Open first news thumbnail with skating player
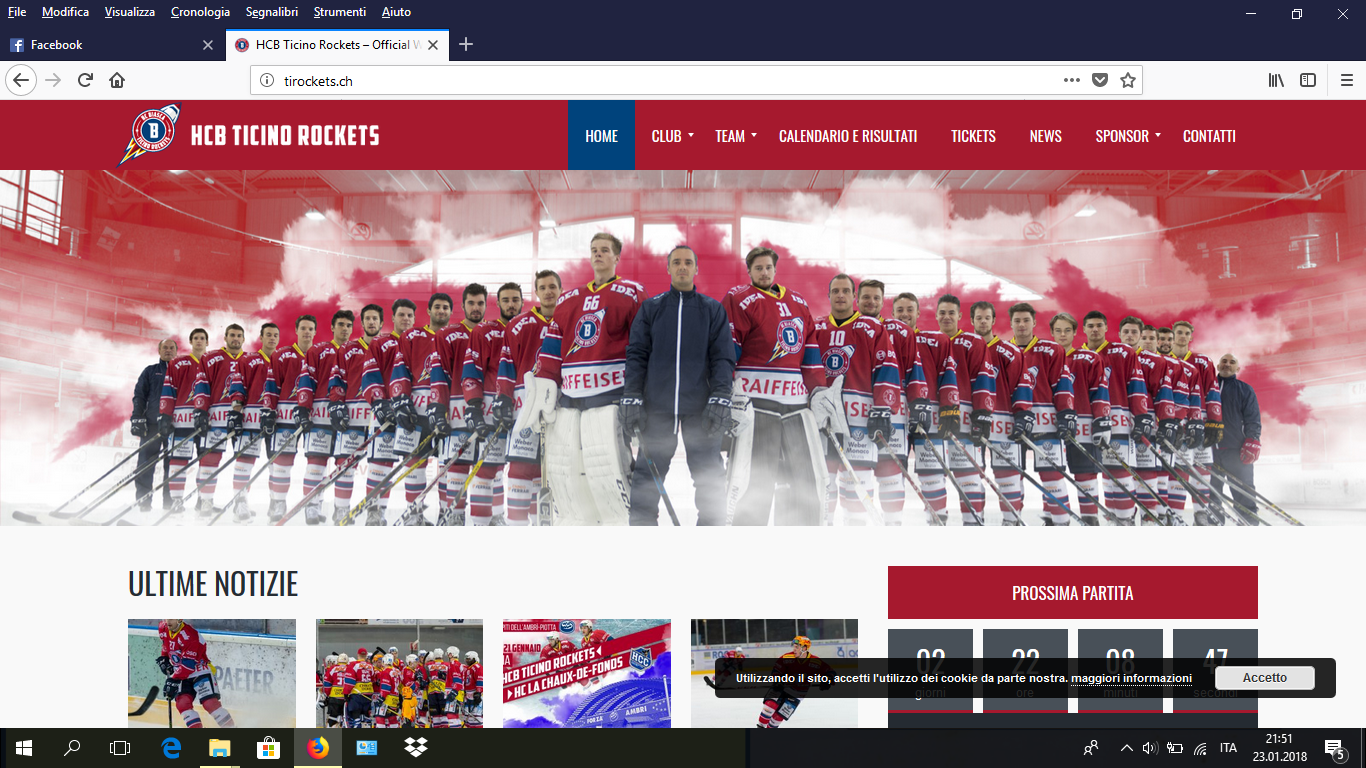The width and height of the screenshot is (1366, 768). pyautogui.click(x=212, y=673)
